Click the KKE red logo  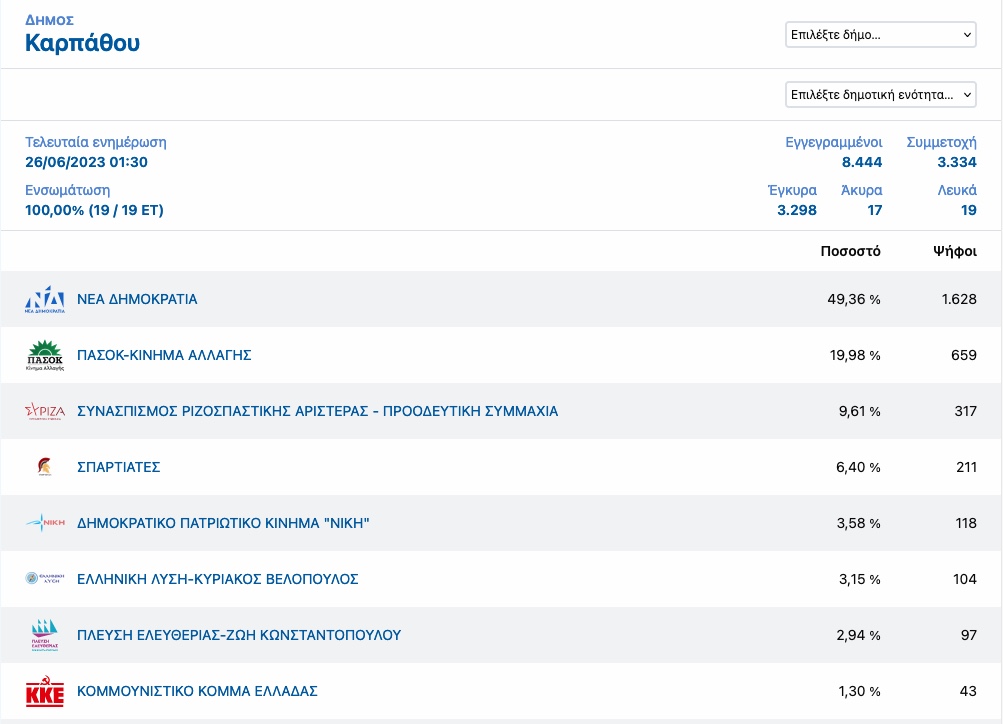click(x=45, y=691)
